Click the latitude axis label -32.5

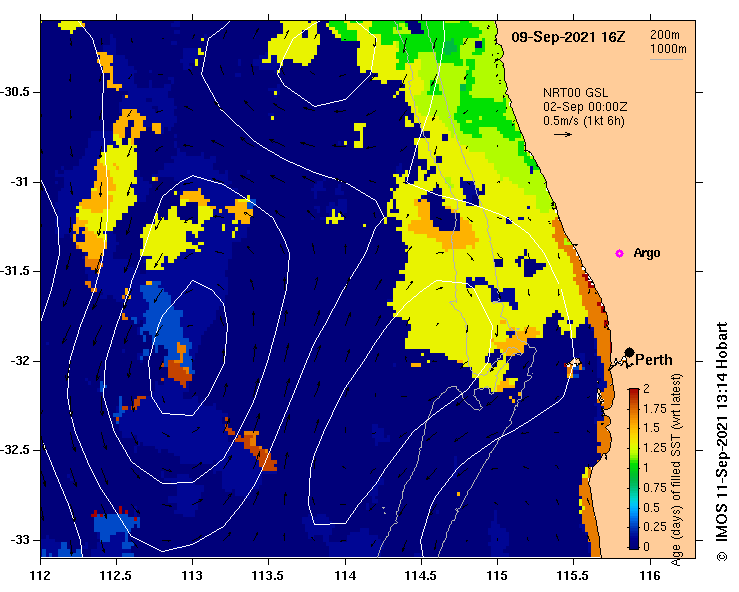coord(15,450)
